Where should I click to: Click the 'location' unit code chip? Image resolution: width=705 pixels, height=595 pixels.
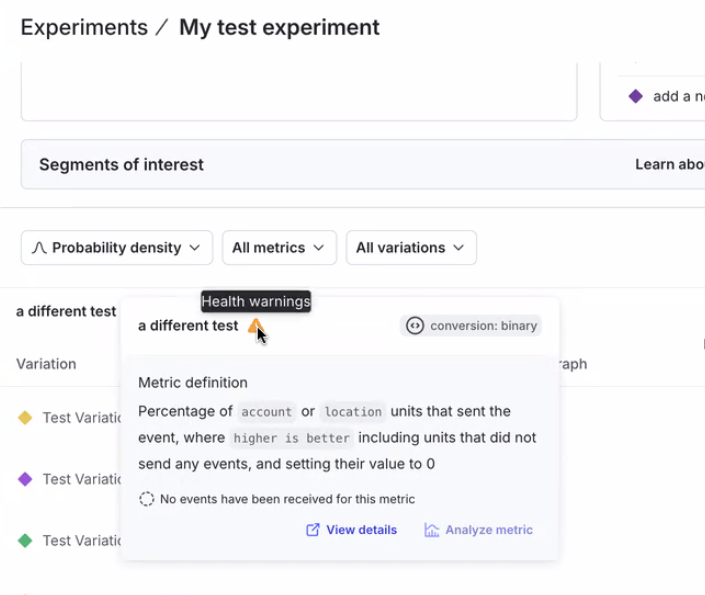[x=352, y=412]
